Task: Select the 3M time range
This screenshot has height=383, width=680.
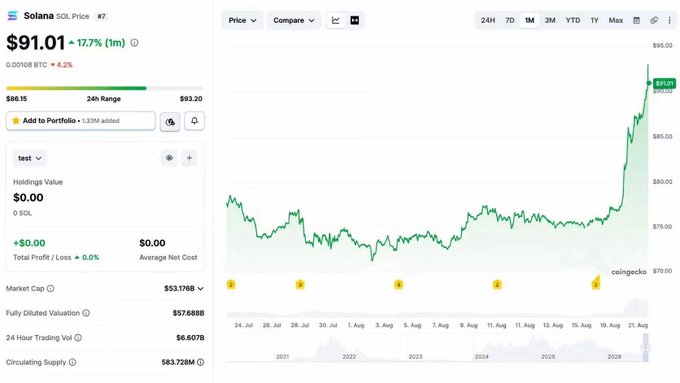Action: coord(550,20)
